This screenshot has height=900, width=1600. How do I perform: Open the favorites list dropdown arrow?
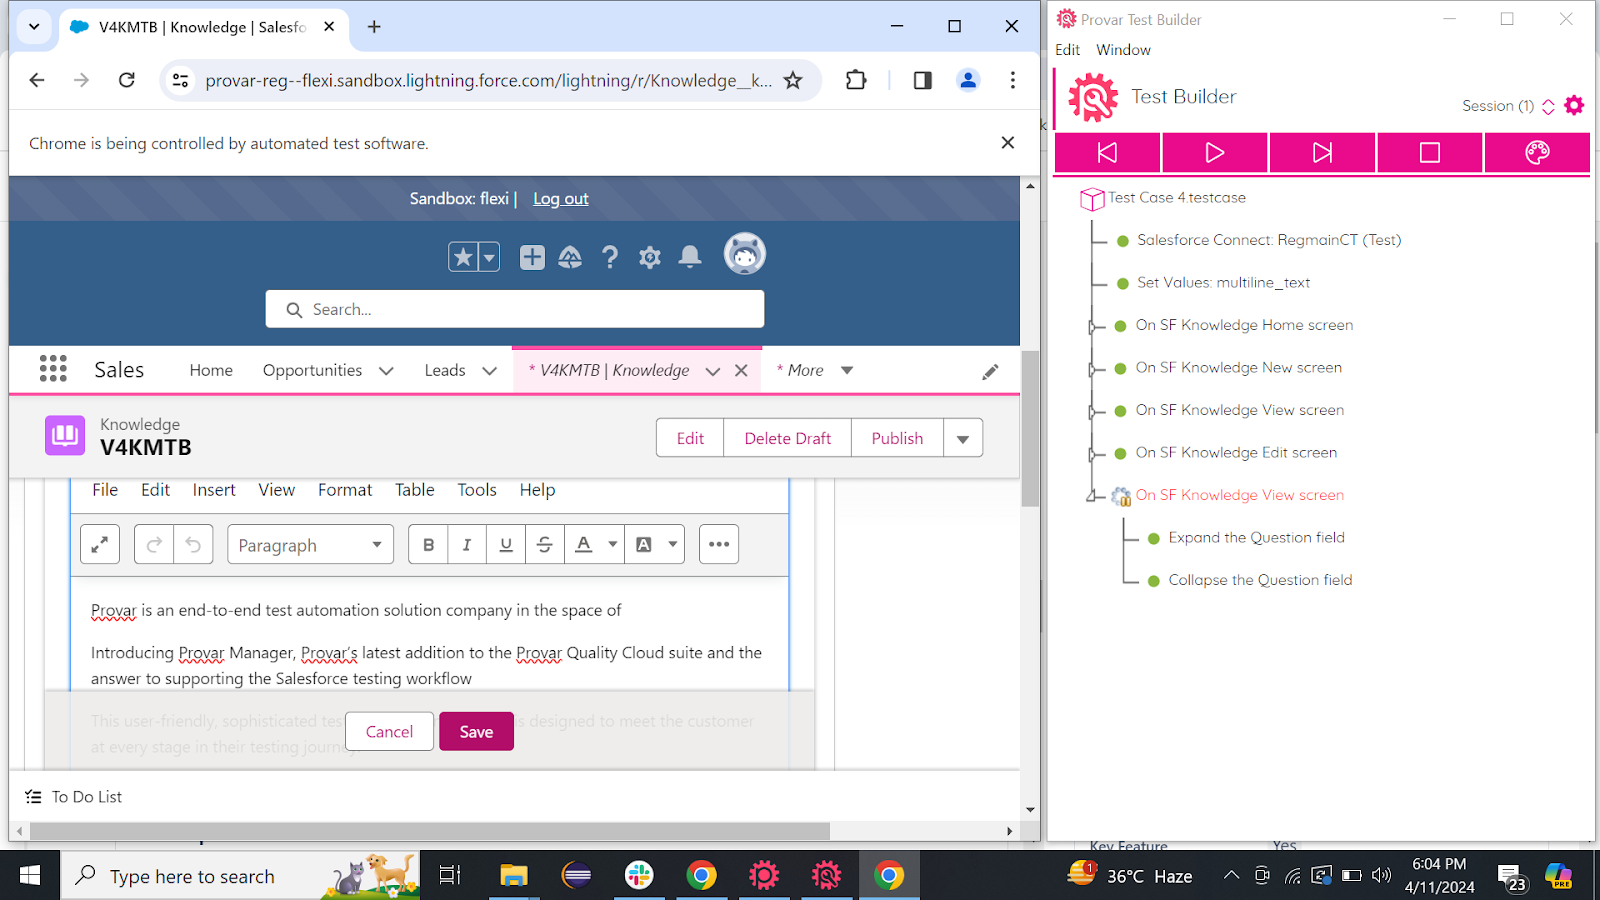pyautogui.click(x=489, y=257)
